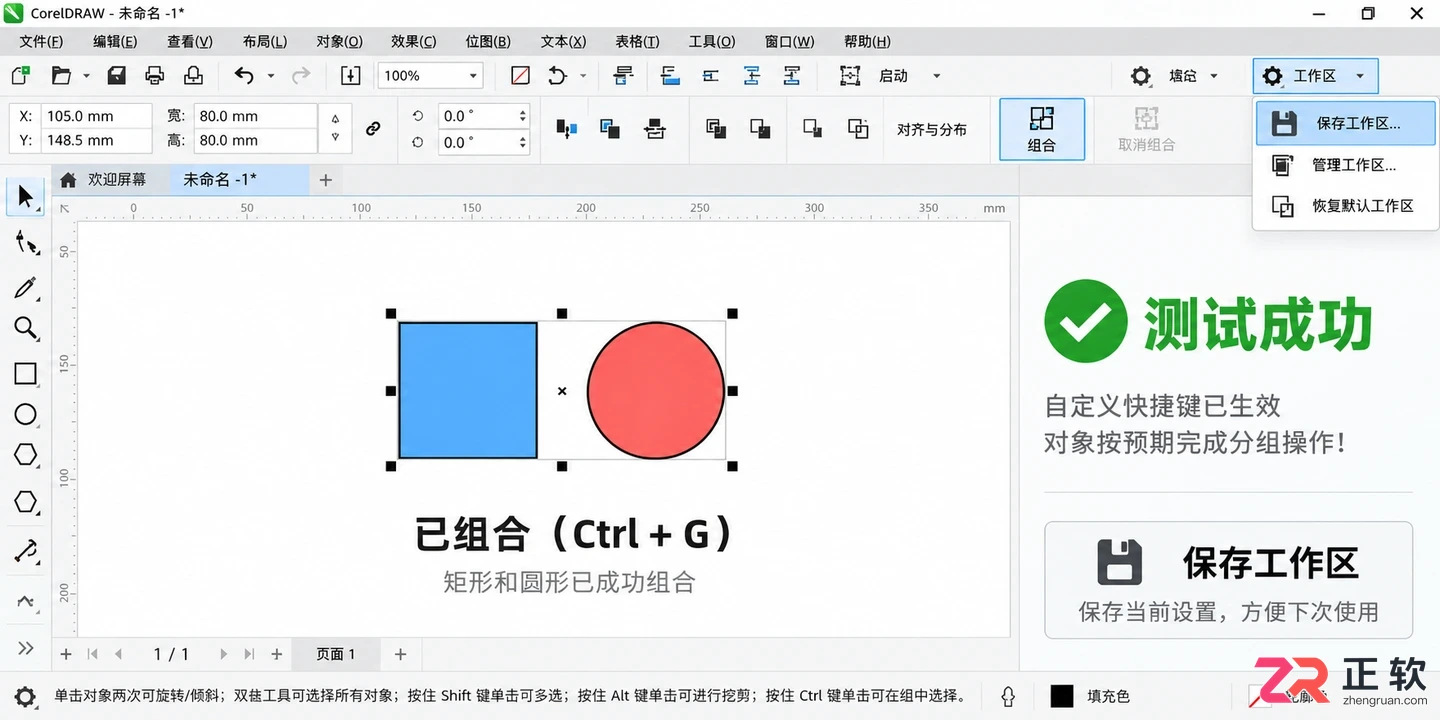The height and width of the screenshot is (720, 1440).
Task: Click the Save disk icon in toolbar
Action: click(x=116, y=76)
